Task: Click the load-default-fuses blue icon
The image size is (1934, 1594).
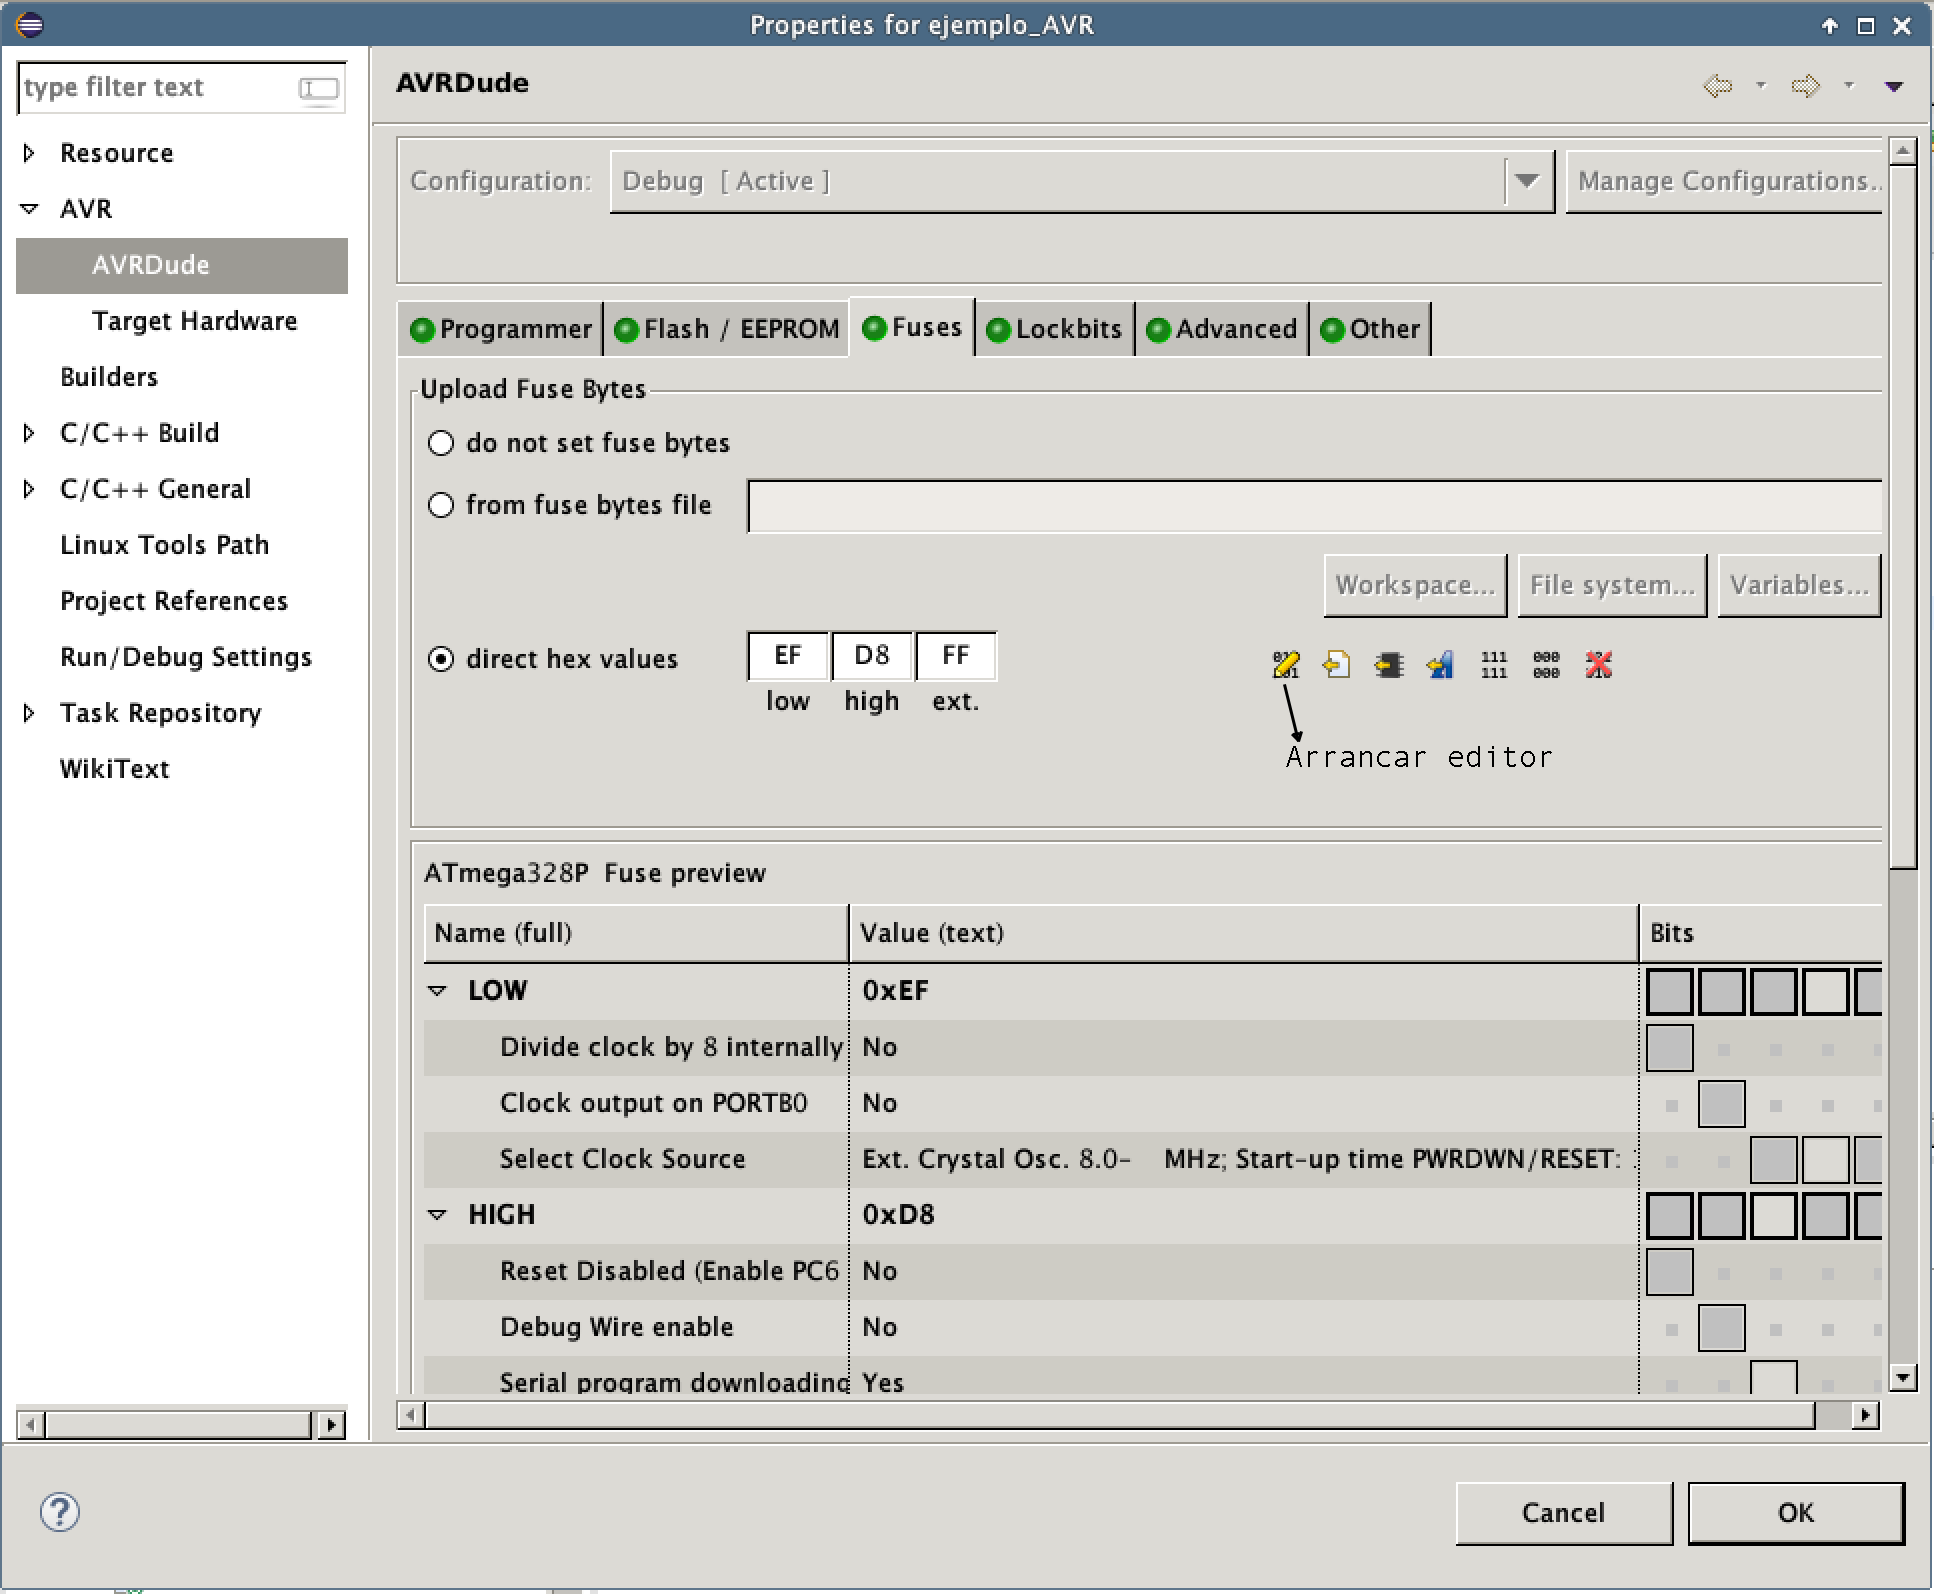Action: [x=1441, y=664]
